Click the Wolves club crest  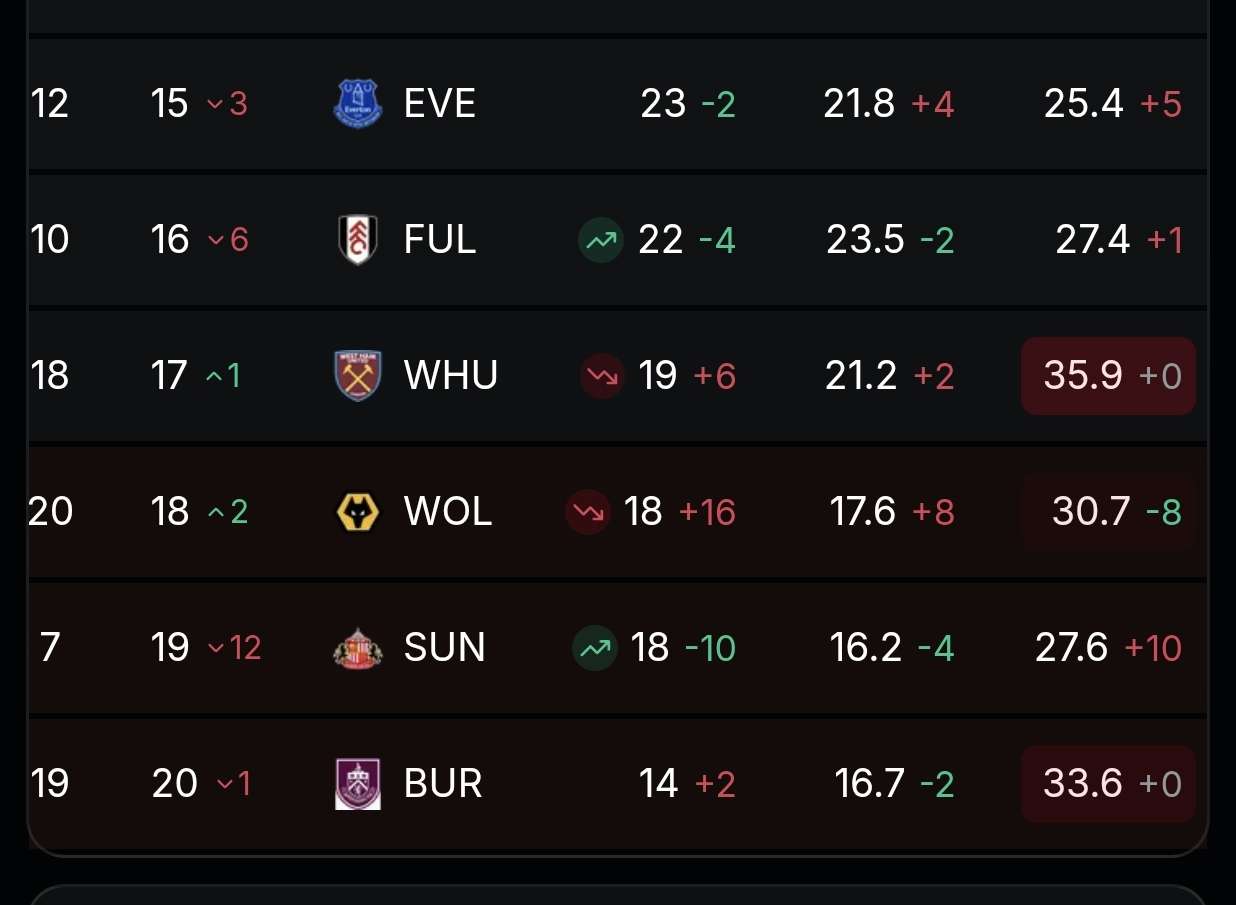357,512
